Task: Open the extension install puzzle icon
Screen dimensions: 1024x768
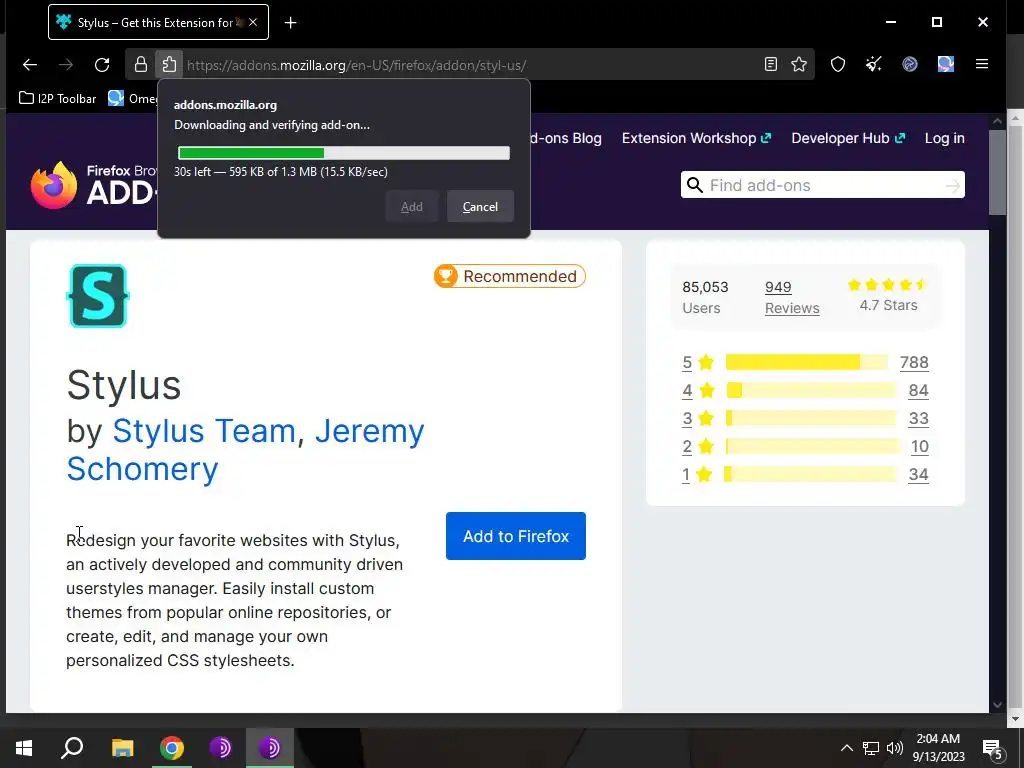Action: click(x=169, y=65)
